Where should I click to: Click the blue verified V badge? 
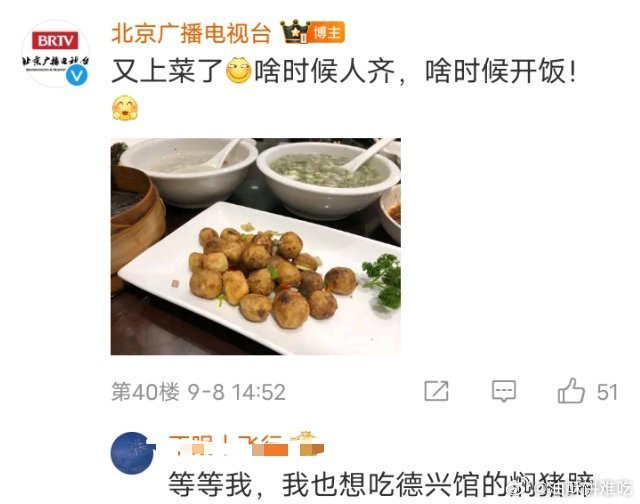77,75
